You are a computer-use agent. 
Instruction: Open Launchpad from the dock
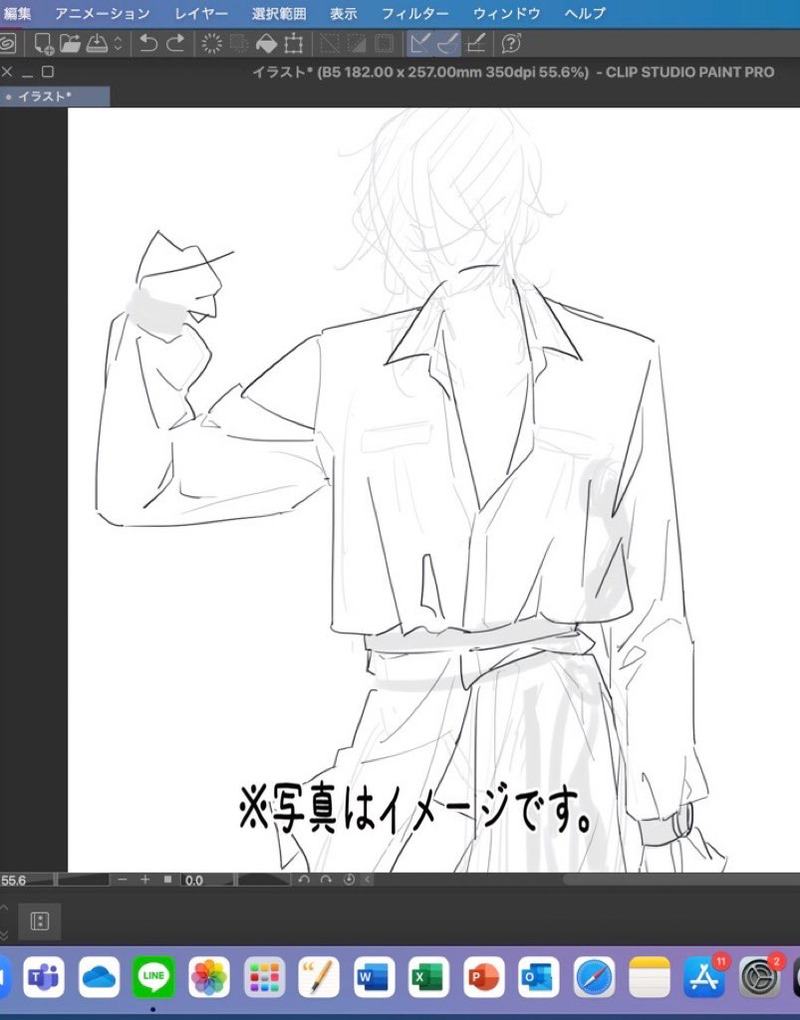click(264, 977)
